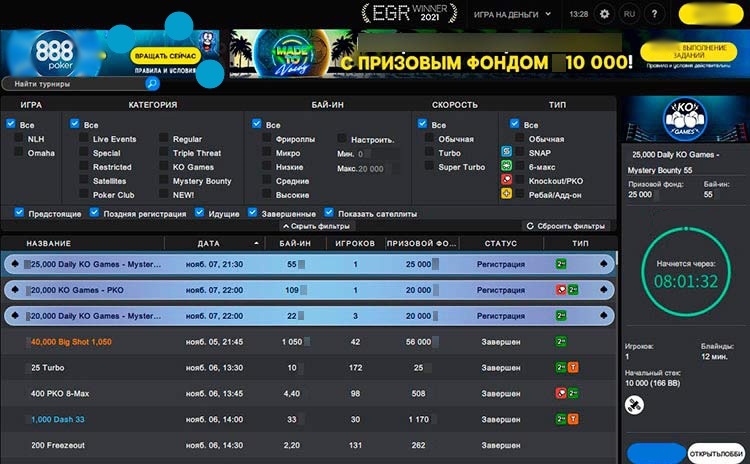Click right spade icon on 109 buy-in row
The width and height of the screenshot is (750, 464).
(x=604, y=289)
